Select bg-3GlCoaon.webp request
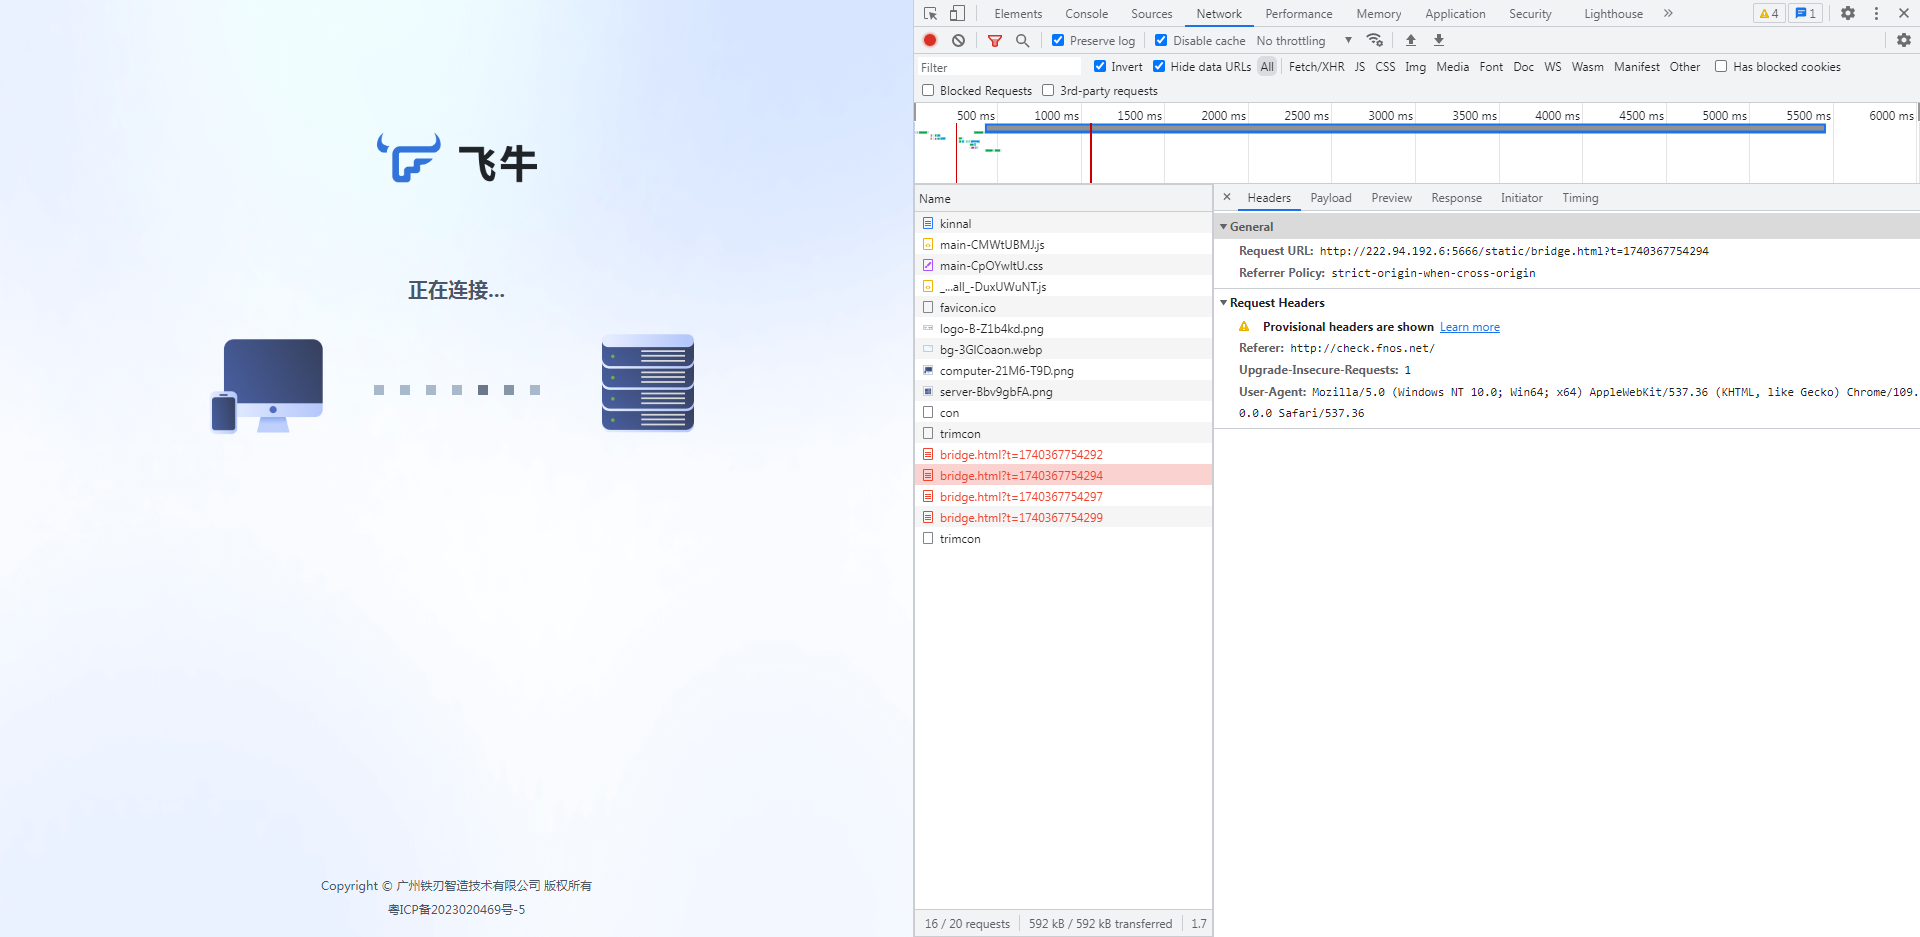Screen dimensions: 1920x937 click(x=1063, y=349)
